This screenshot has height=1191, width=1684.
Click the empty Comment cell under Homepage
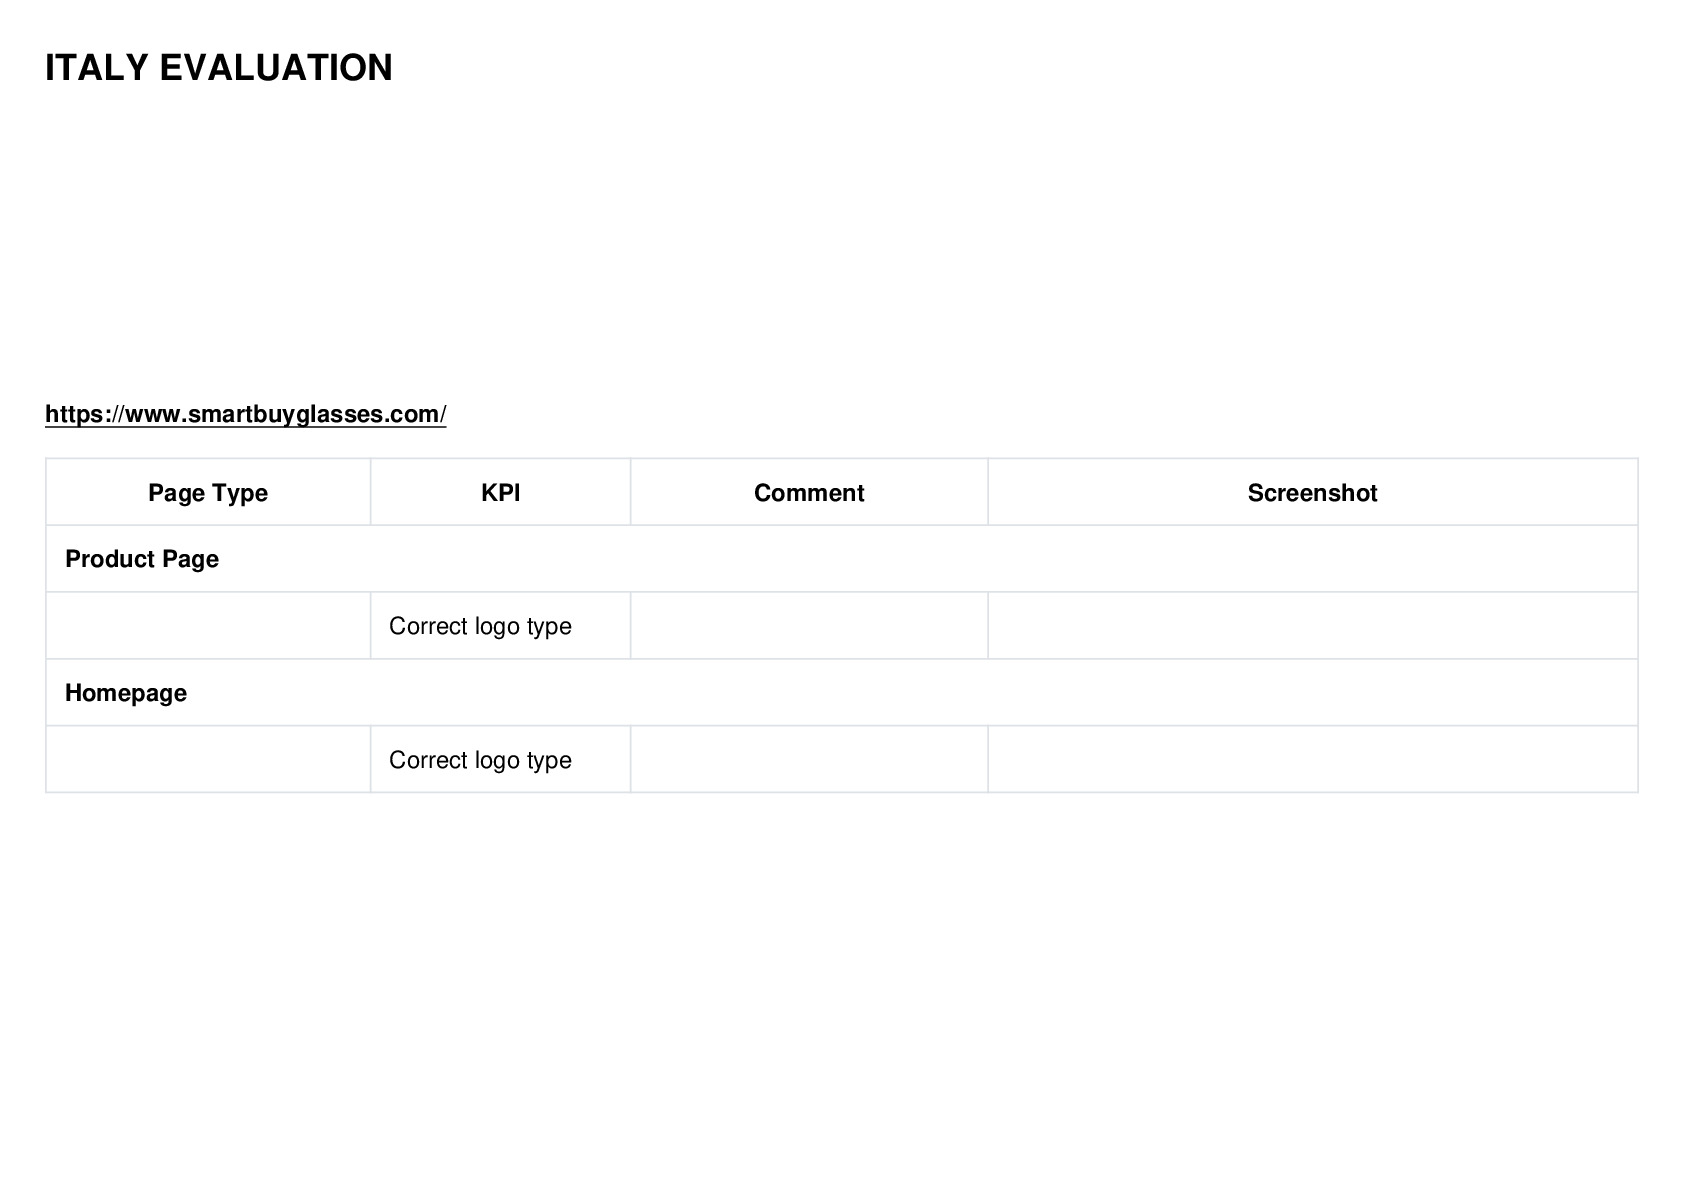pos(809,760)
